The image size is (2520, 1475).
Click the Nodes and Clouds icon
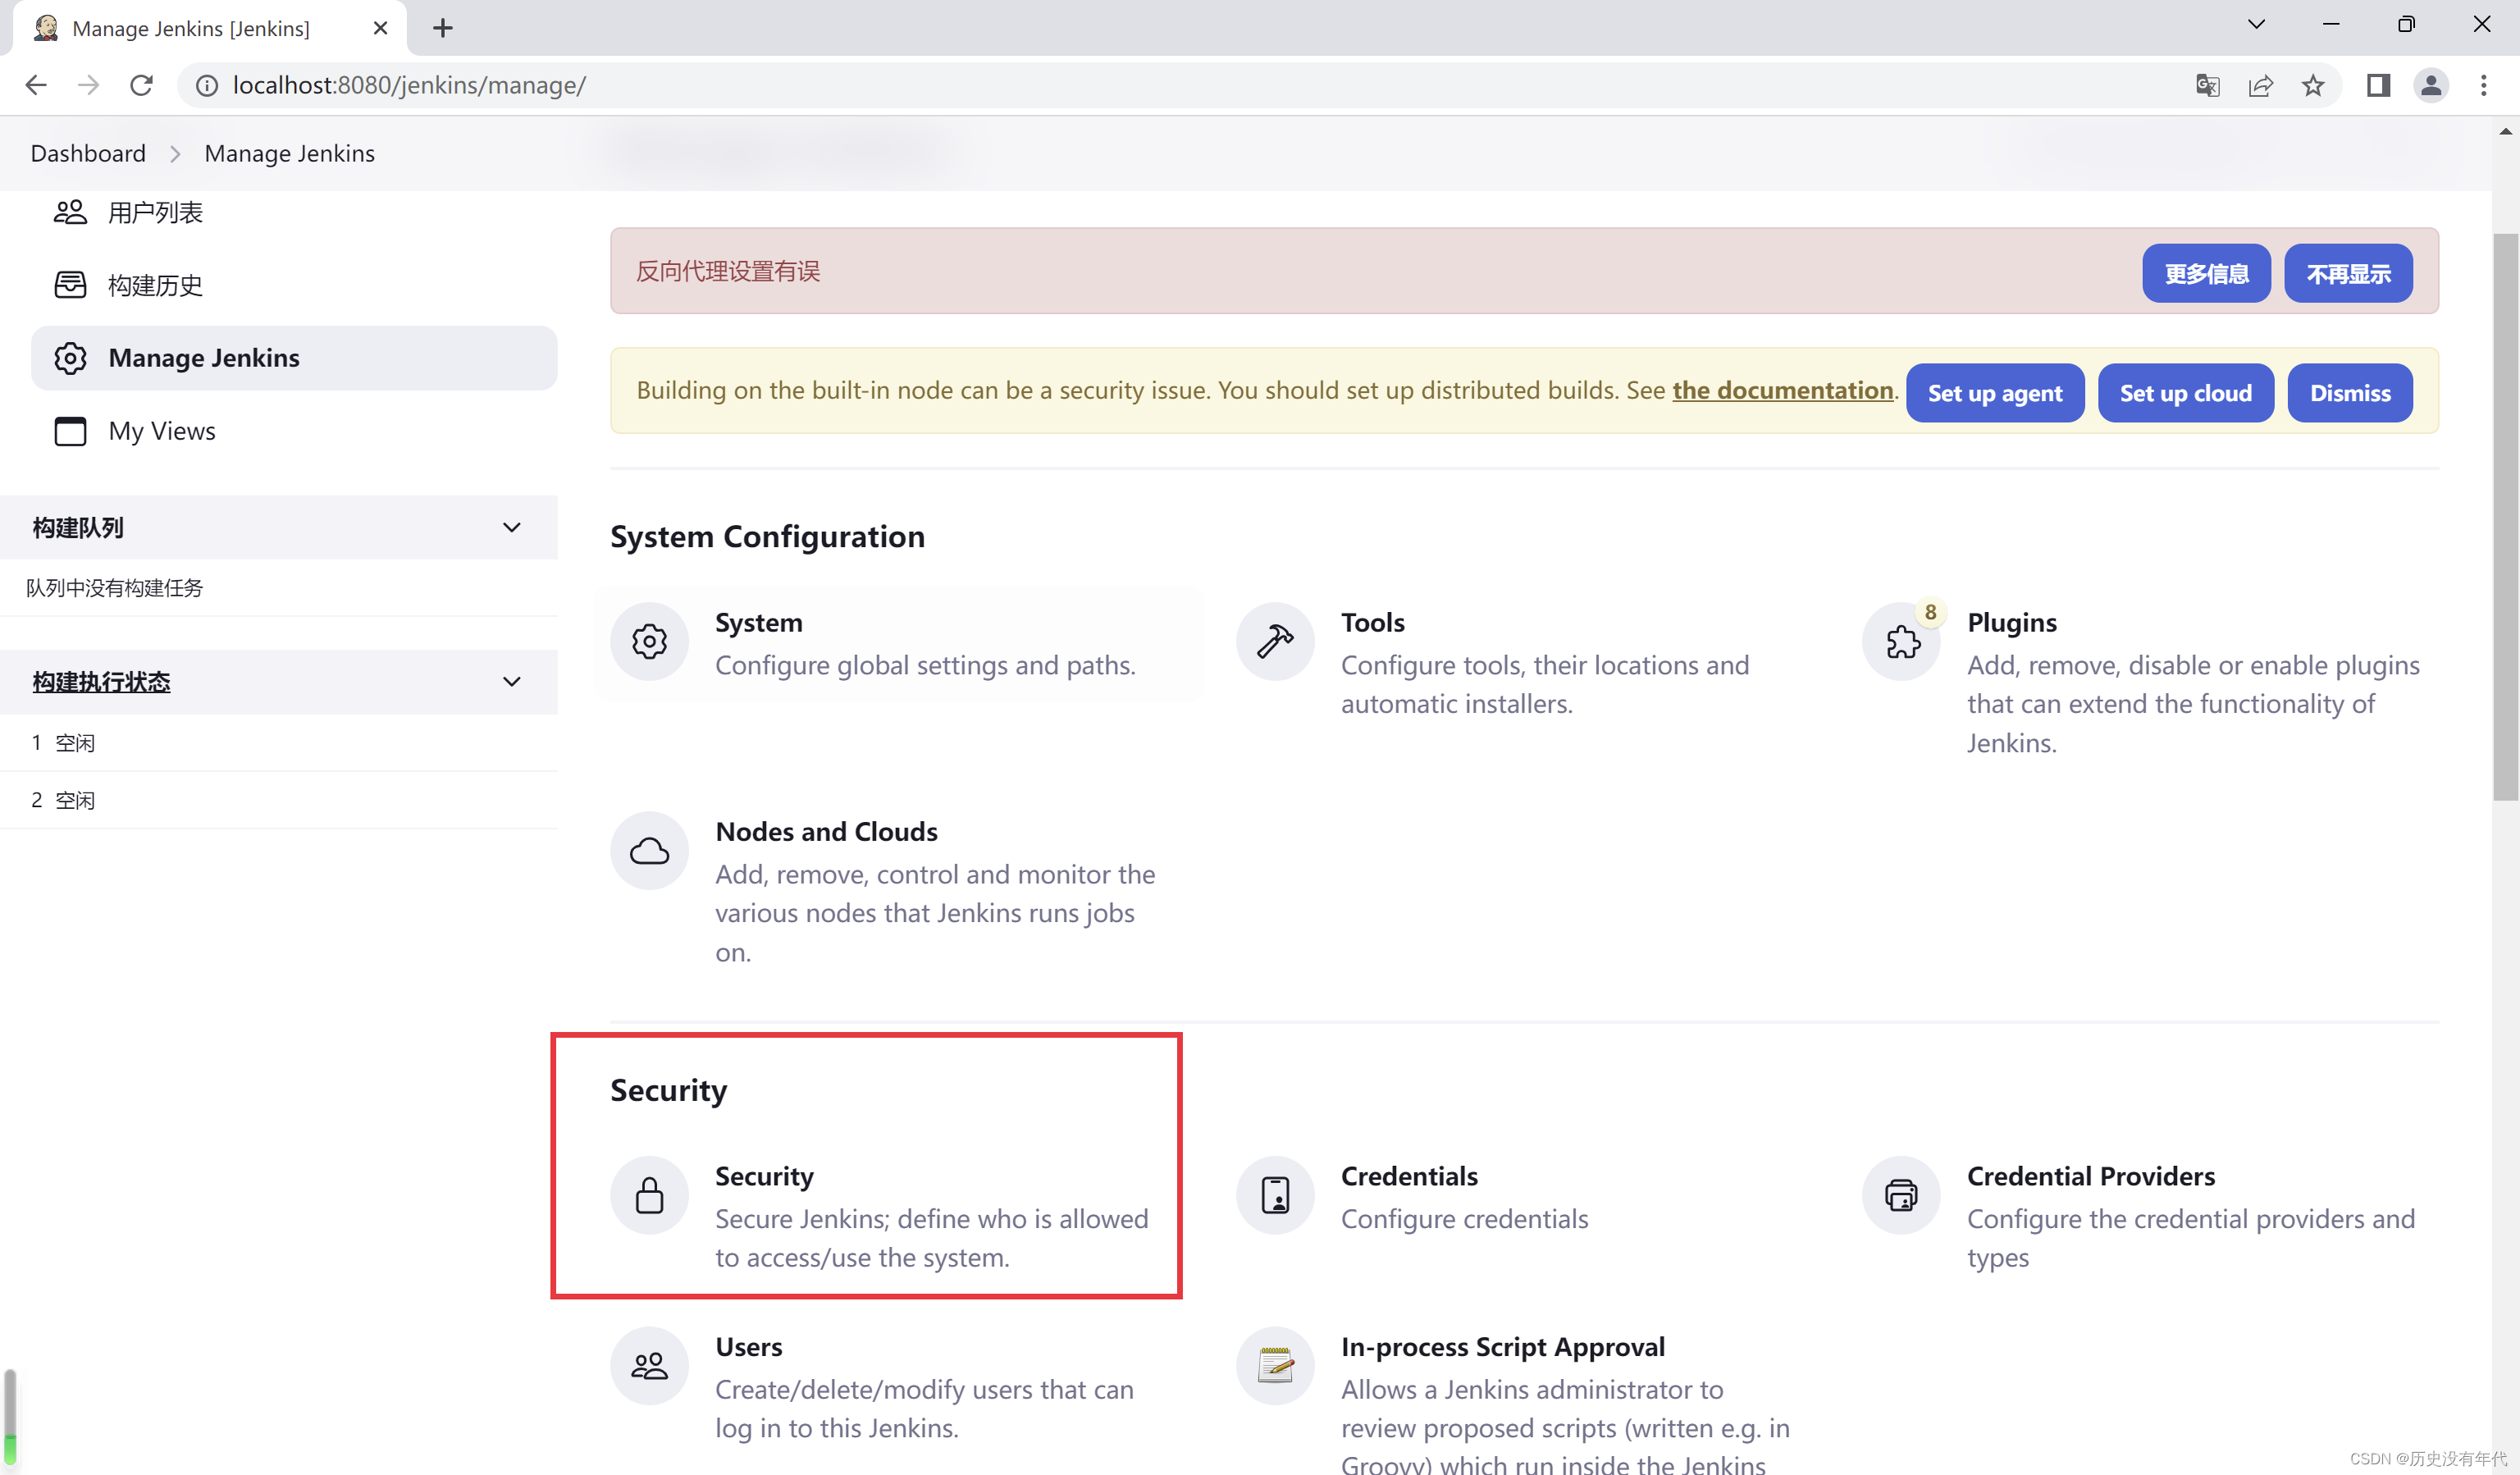(650, 850)
